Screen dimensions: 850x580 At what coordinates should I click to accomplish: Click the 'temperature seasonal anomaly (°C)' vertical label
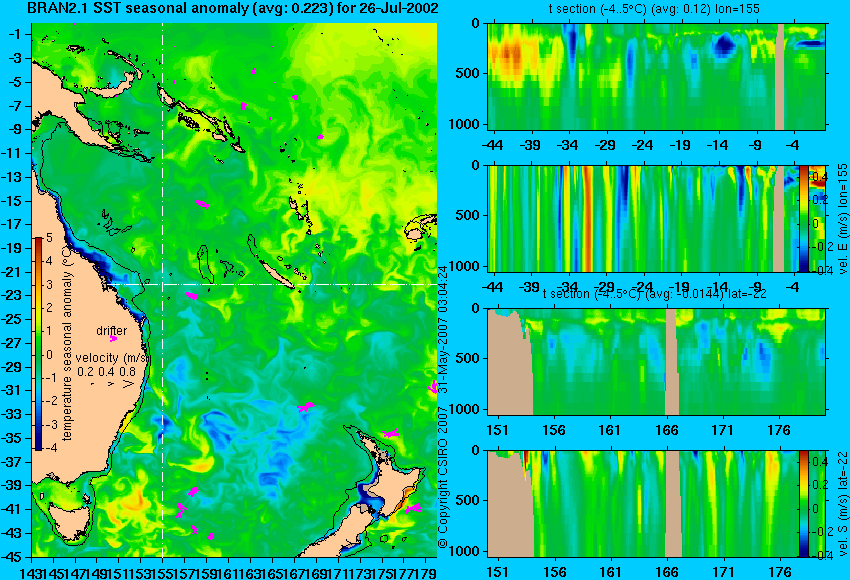67,344
